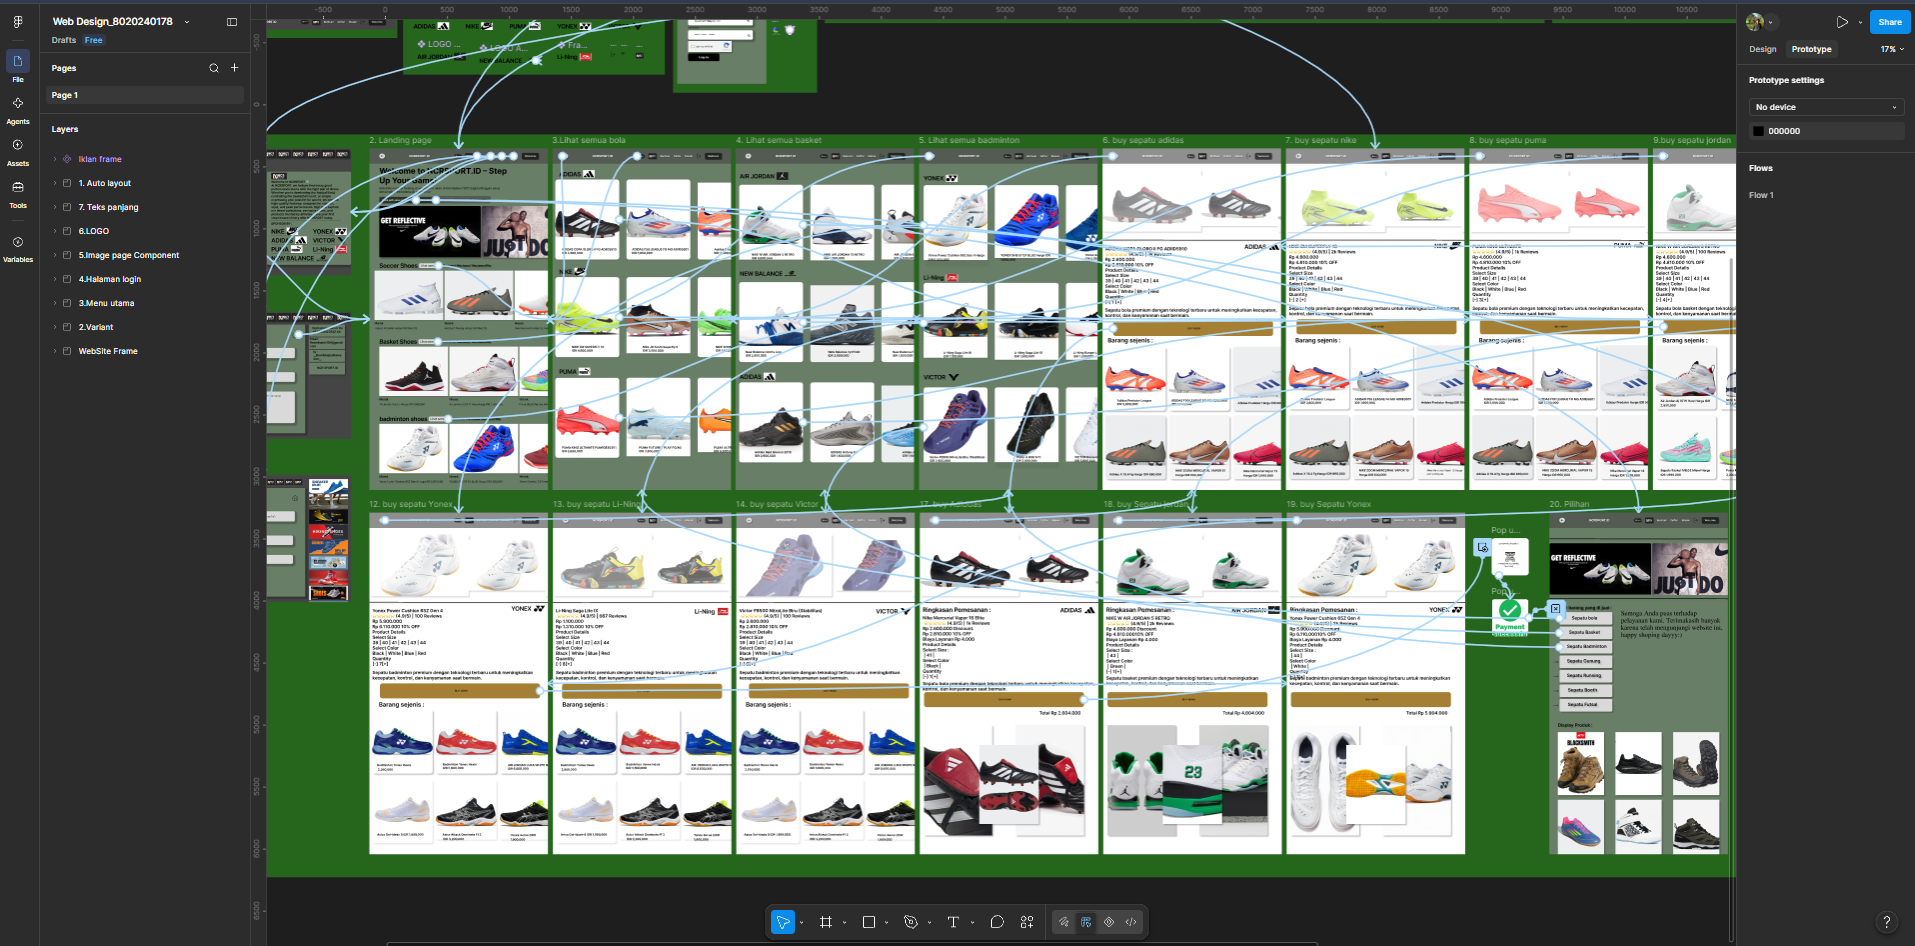Select Page 1 in Pages list
The height and width of the screenshot is (946, 1915).
coord(146,95)
